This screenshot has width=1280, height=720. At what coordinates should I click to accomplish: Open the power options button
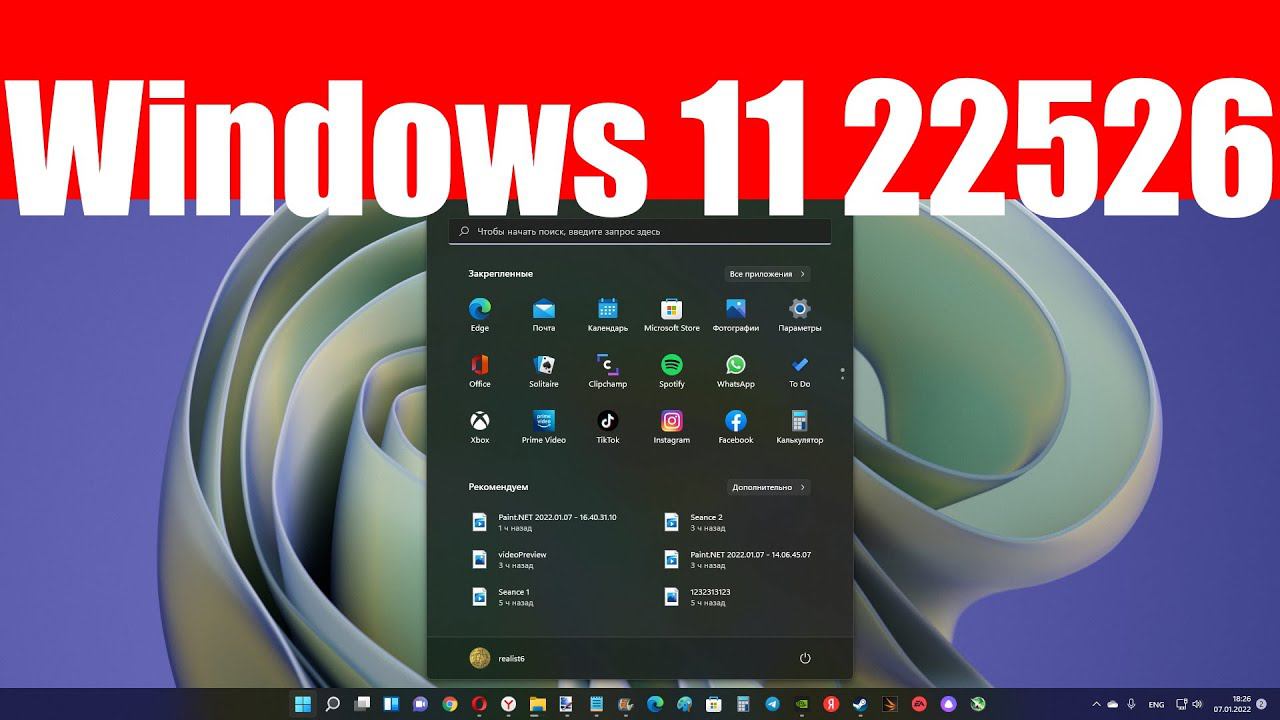805,658
